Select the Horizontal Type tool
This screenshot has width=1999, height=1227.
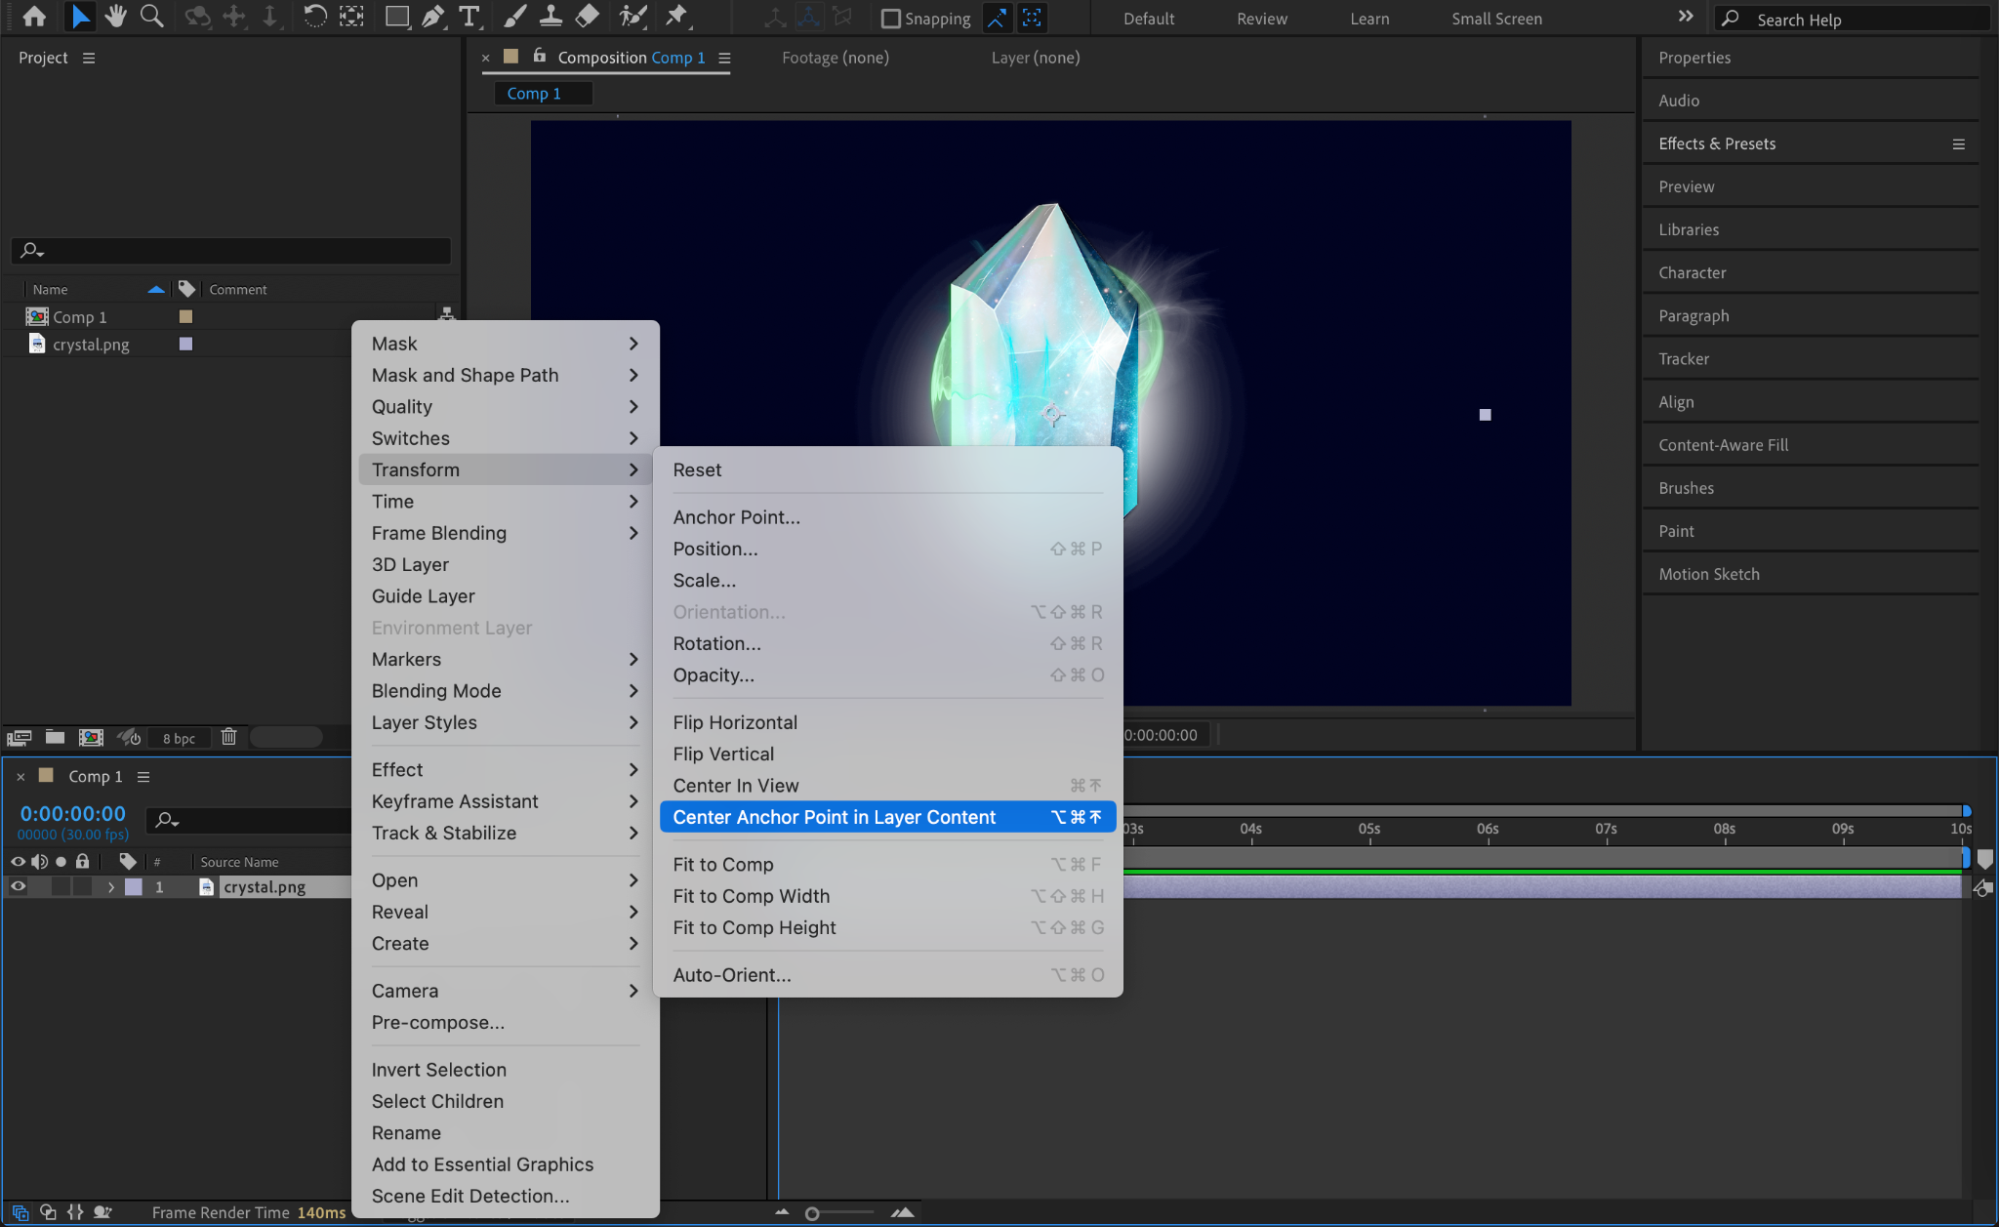pyautogui.click(x=469, y=16)
